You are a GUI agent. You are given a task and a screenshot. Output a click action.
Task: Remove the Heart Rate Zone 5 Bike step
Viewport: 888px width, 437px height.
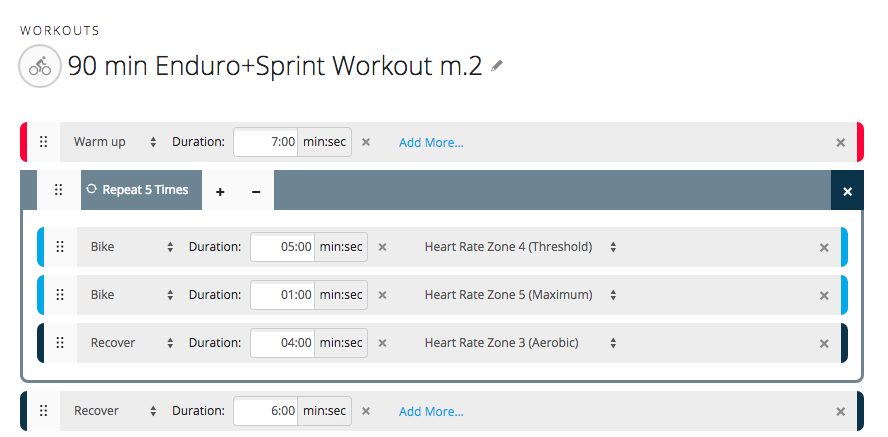pos(824,295)
